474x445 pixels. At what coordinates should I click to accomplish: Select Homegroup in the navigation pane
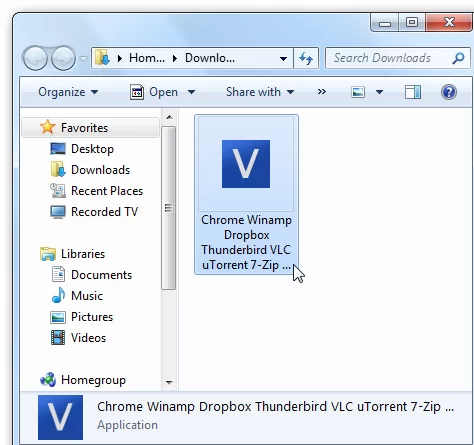point(93,380)
